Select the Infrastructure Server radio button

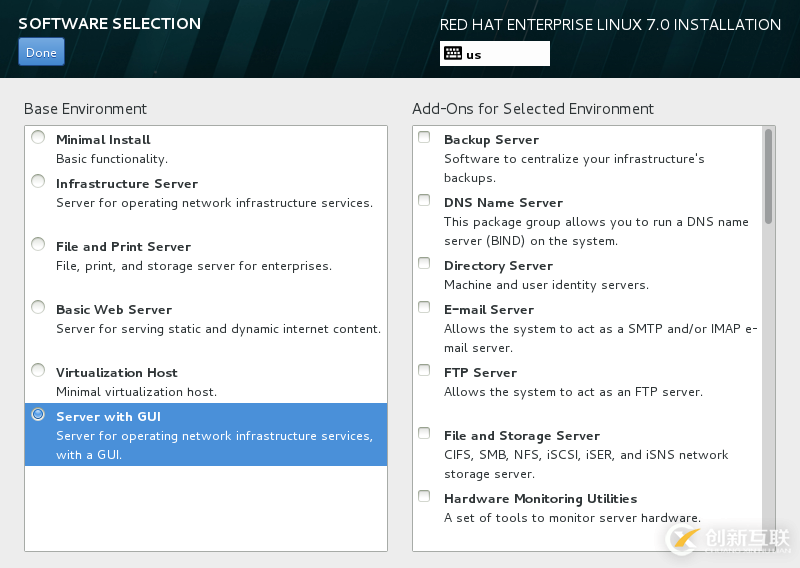point(38,181)
